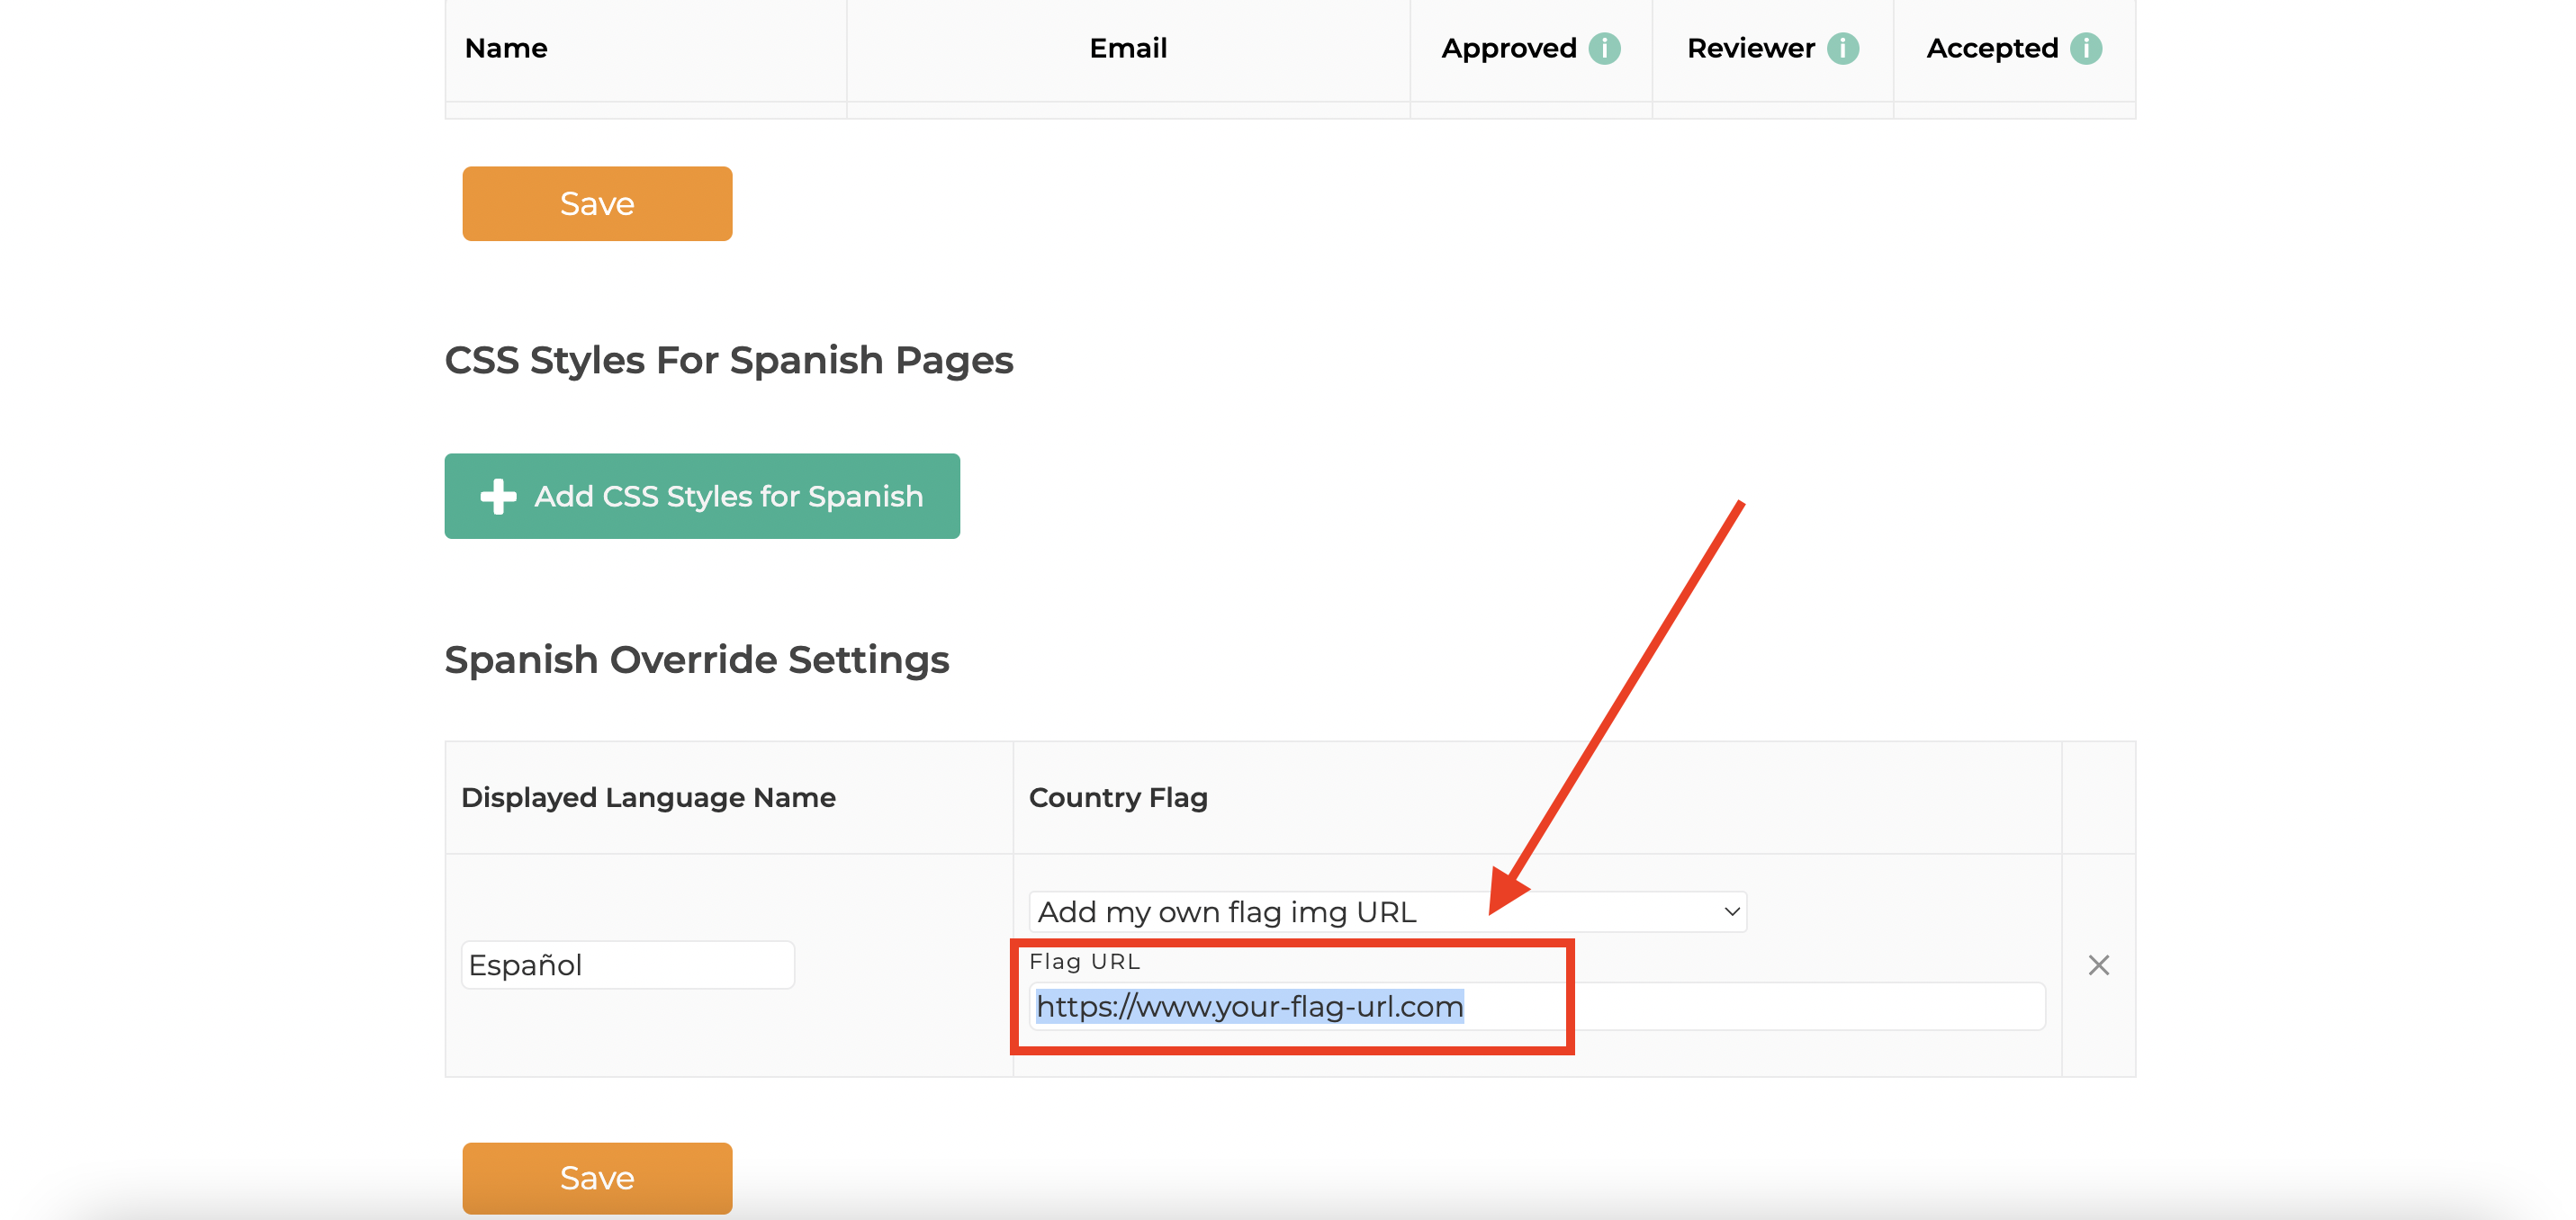Click the Approved column info icon
The image size is (2576, 1220).
[x=1604, y=48]
